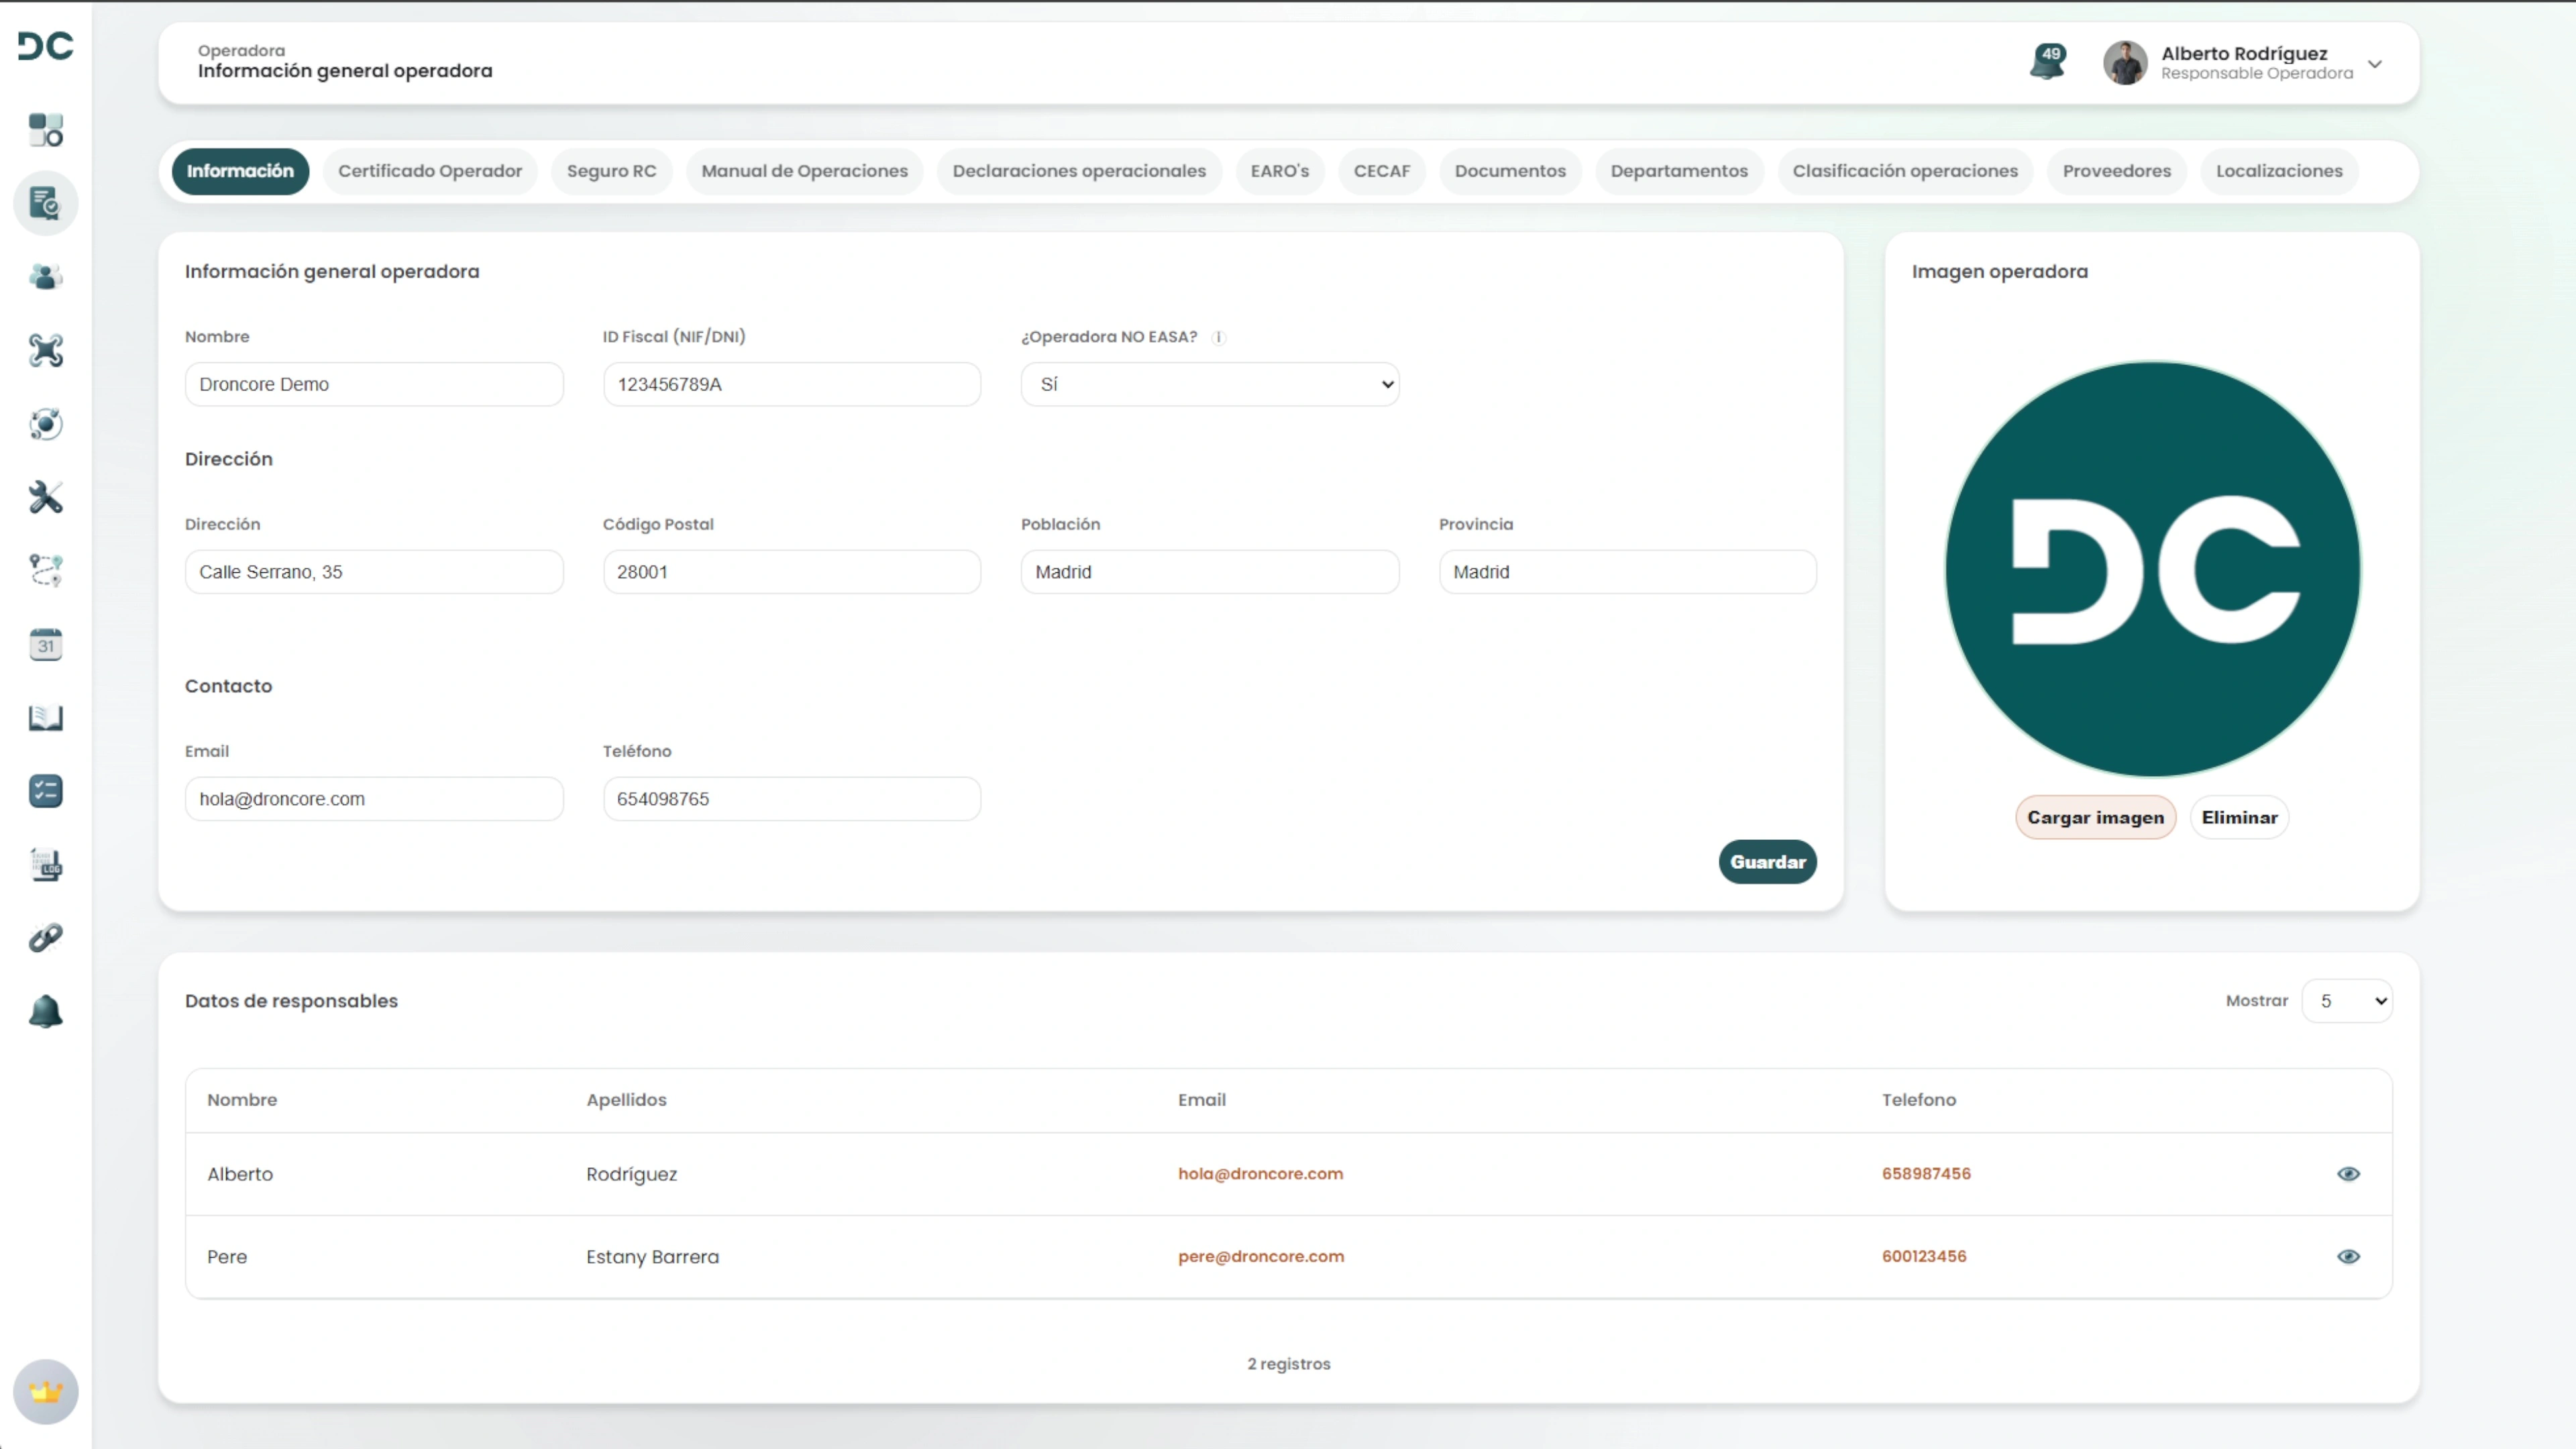
Task: Open the open-book logbook icon
Action: pos(46,718)
